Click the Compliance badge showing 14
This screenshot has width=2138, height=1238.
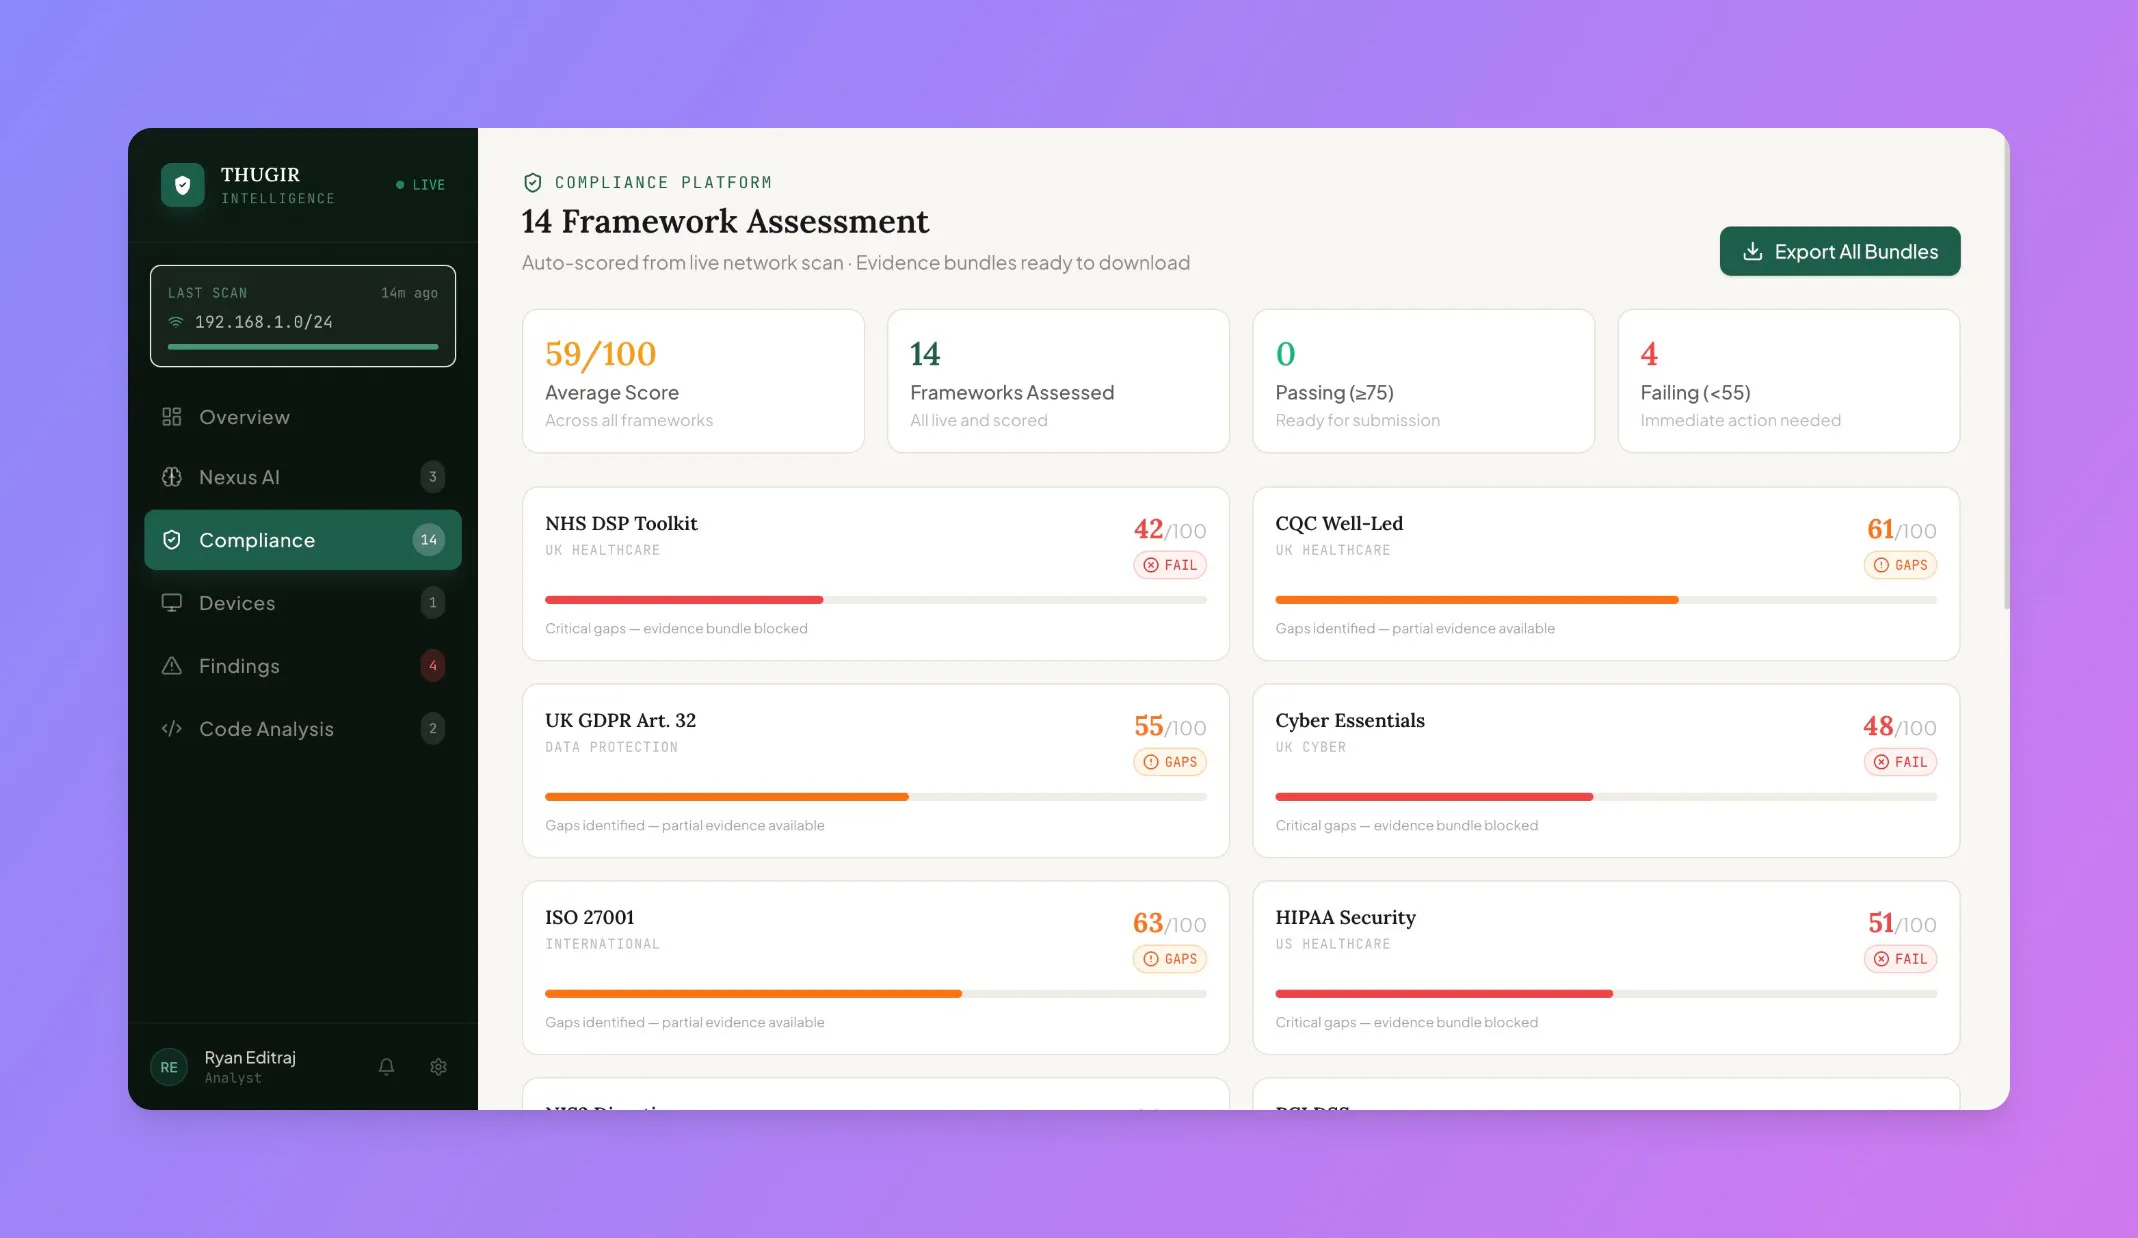[429, 540]
